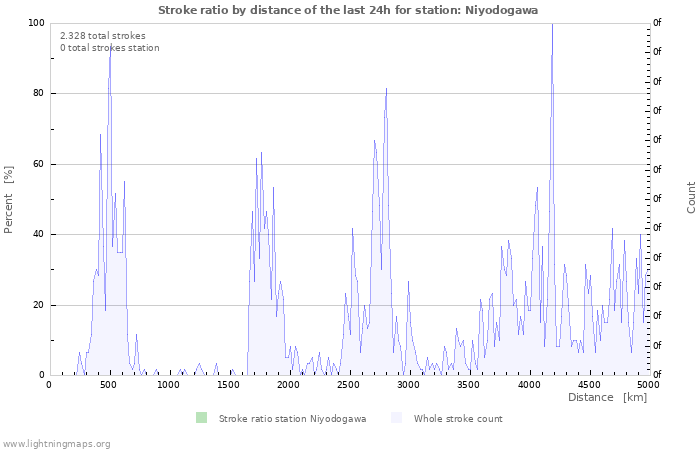Click the 'Percent [%]' y-axis label
The height and width of the screenshot is (450, 700).
coord(9,199)
